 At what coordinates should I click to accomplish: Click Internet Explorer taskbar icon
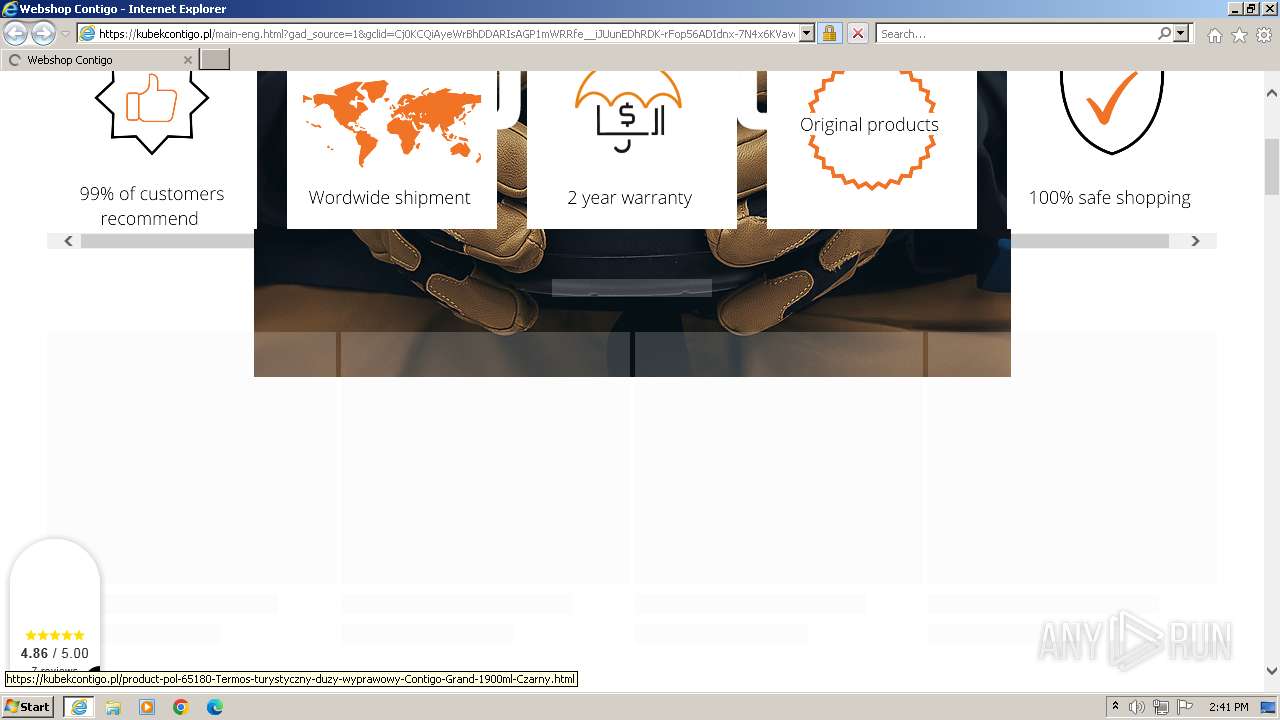pyautogui.click(x=78, y=707)
